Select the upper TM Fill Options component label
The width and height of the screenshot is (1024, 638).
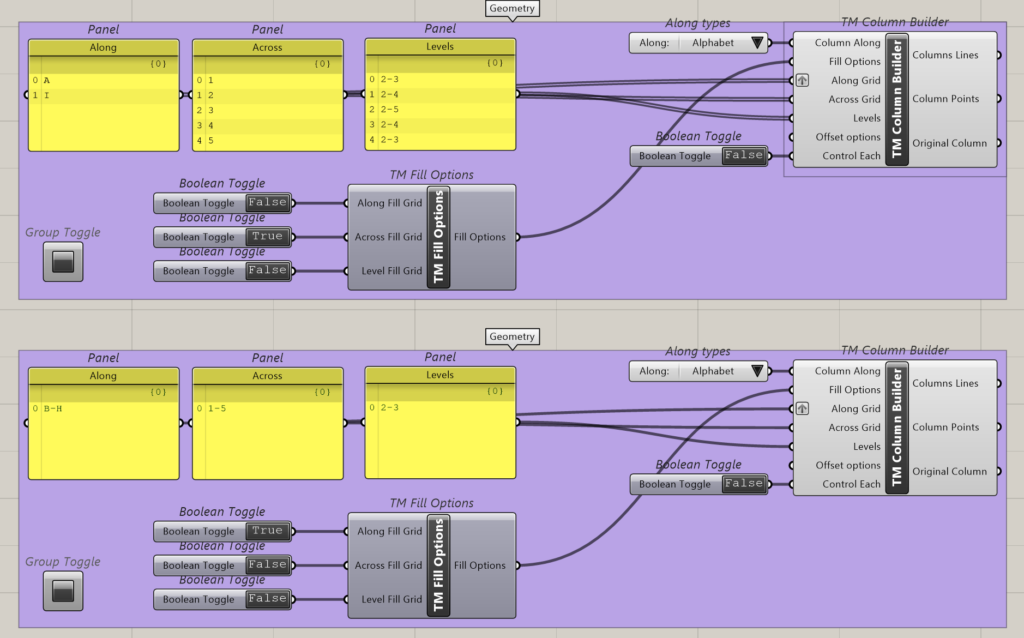pos(439,237)
